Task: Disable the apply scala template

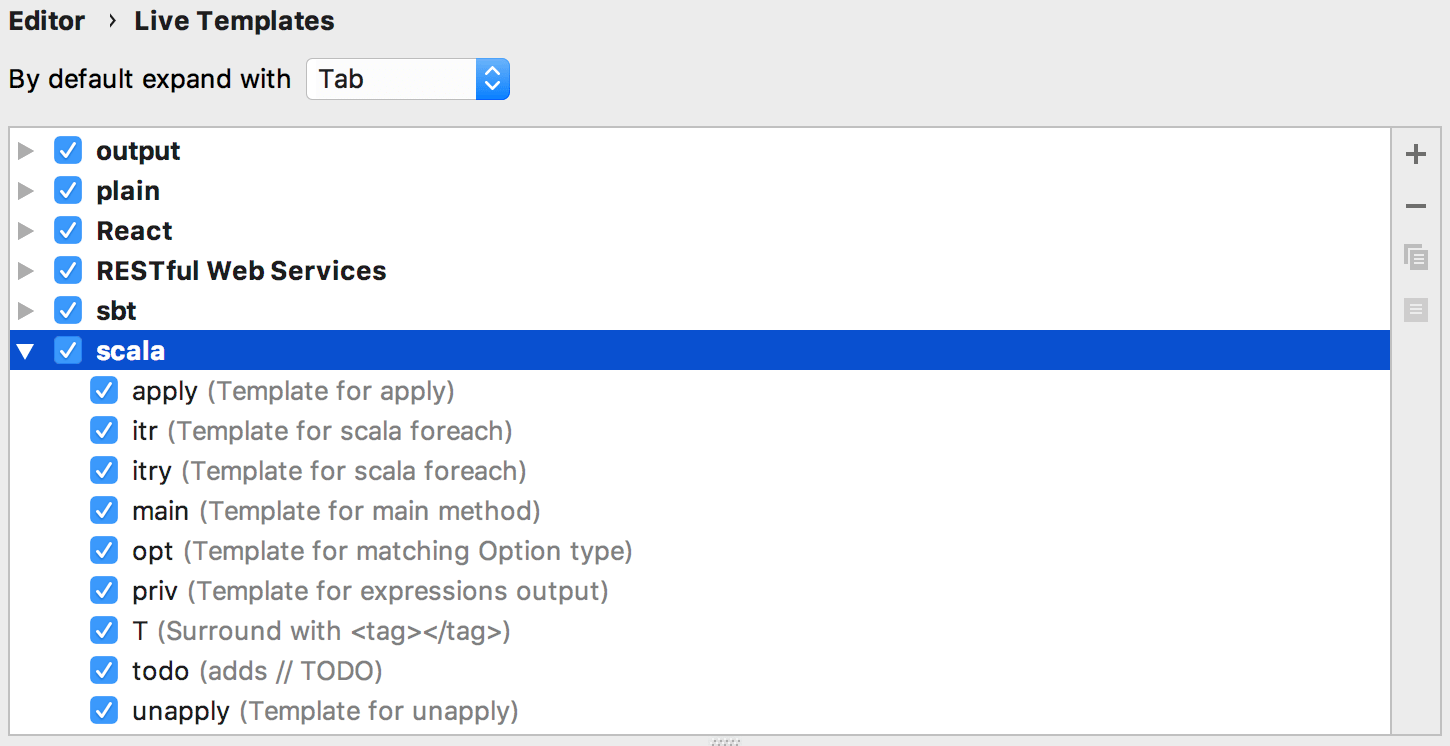Action: pyautogui.click(x=104, y=390)
